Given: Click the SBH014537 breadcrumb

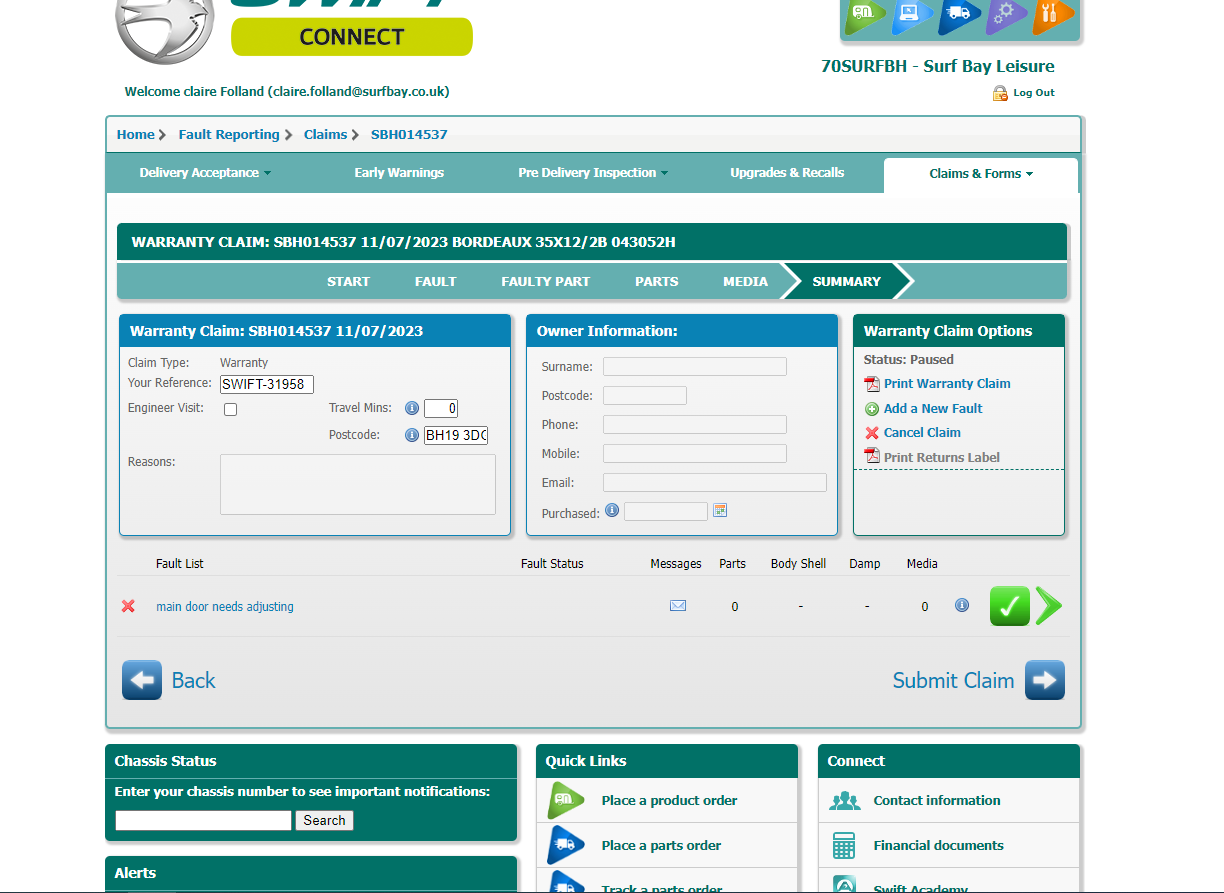Looking at the screenshot, I should (409, 134).
